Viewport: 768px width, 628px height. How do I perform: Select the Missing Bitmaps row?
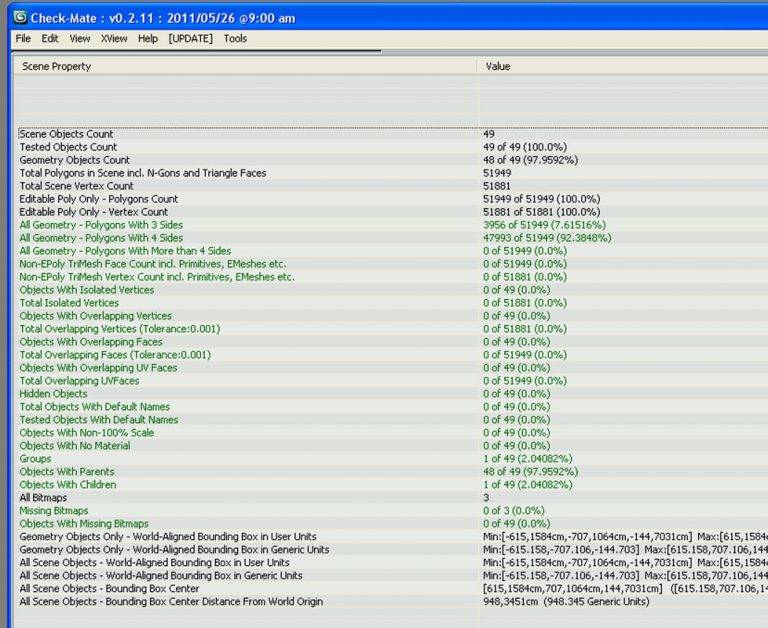(x=54, y=511)
